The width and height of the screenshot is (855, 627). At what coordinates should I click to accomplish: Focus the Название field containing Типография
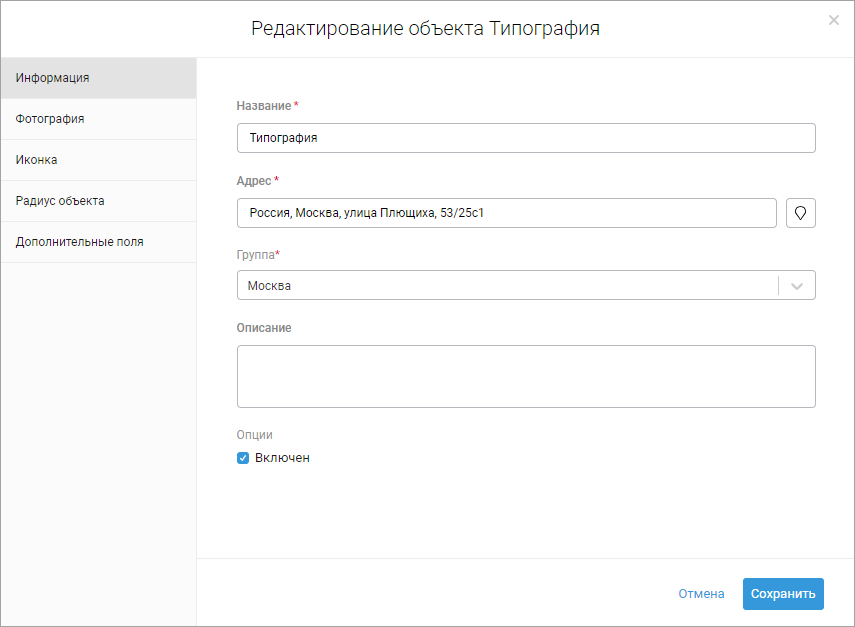click(526, 138)
